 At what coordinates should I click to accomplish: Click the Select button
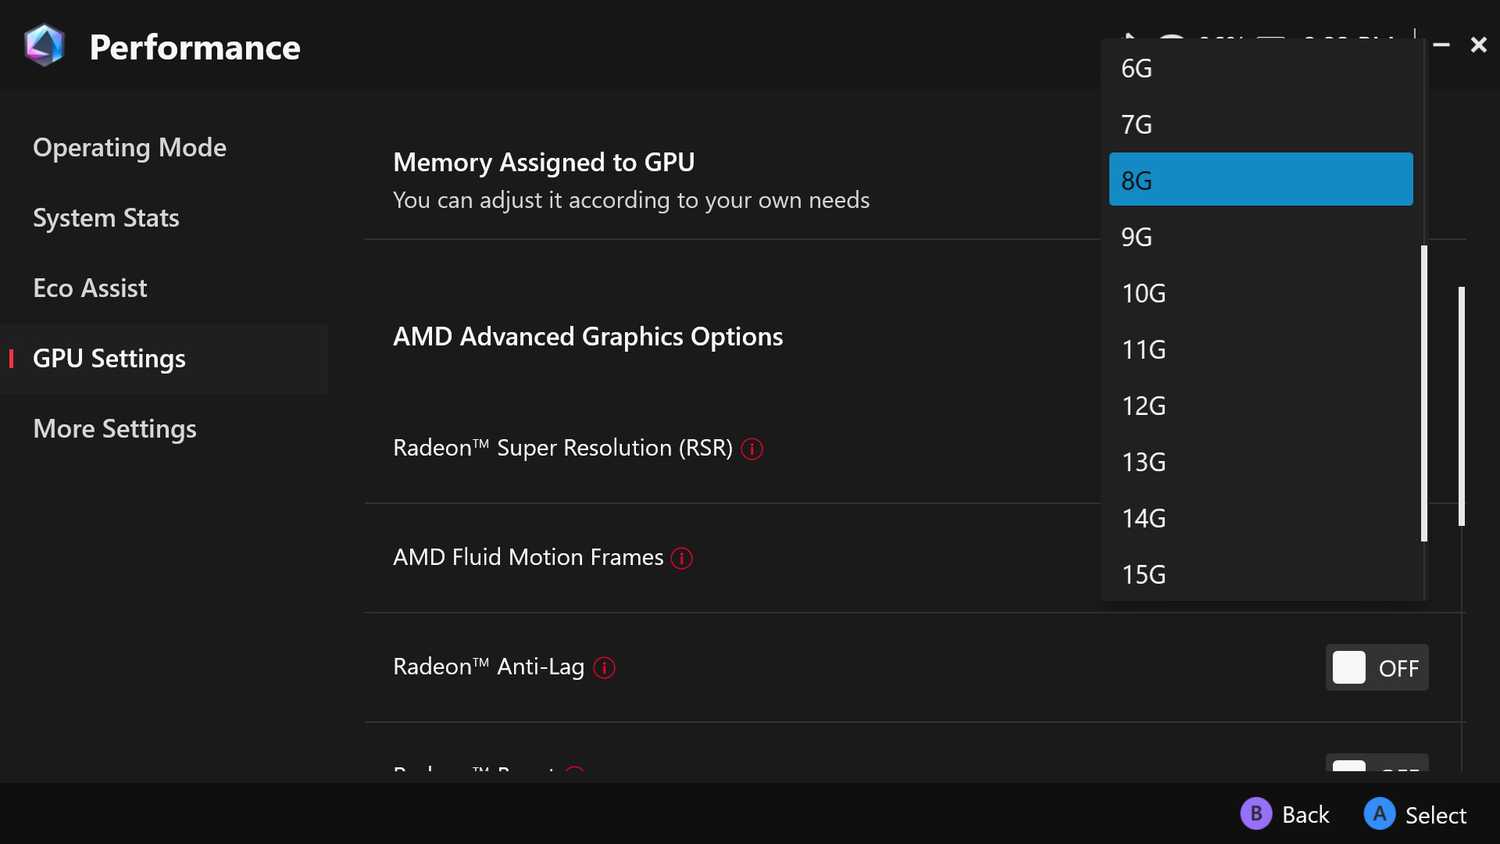coord(1416,814)
